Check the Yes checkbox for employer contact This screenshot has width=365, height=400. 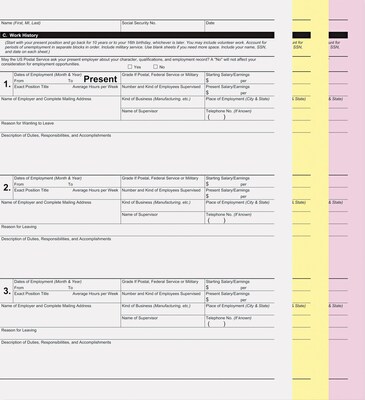(130, 67)
